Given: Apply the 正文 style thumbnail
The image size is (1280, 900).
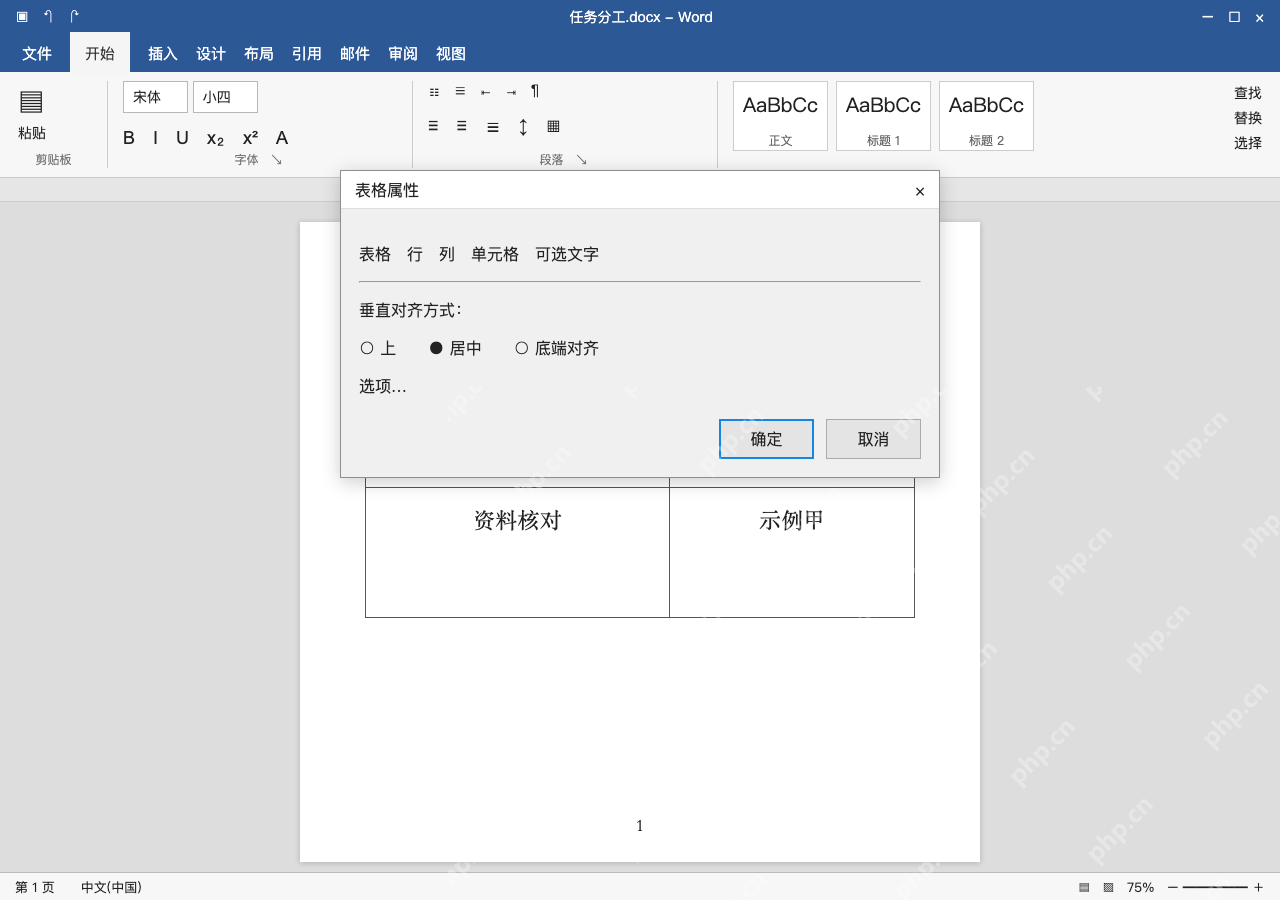Looking at the screenshot, I should point(780,116).
